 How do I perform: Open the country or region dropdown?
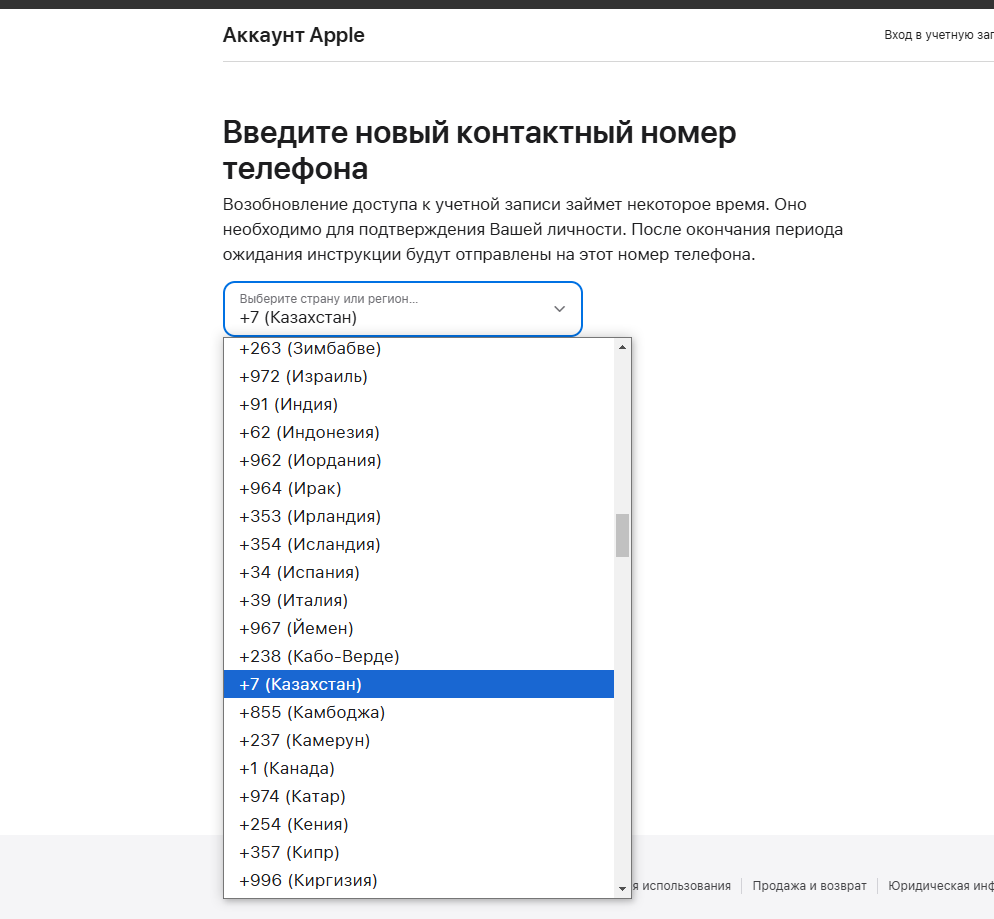[x=403, y=309]
